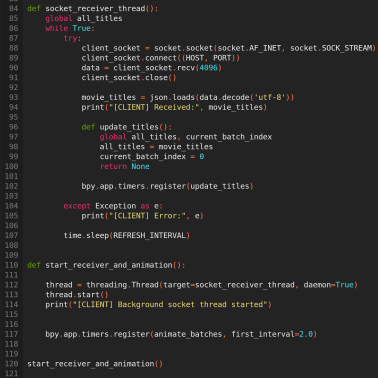Click the 'global all_titles' line

tap(84, 18)
